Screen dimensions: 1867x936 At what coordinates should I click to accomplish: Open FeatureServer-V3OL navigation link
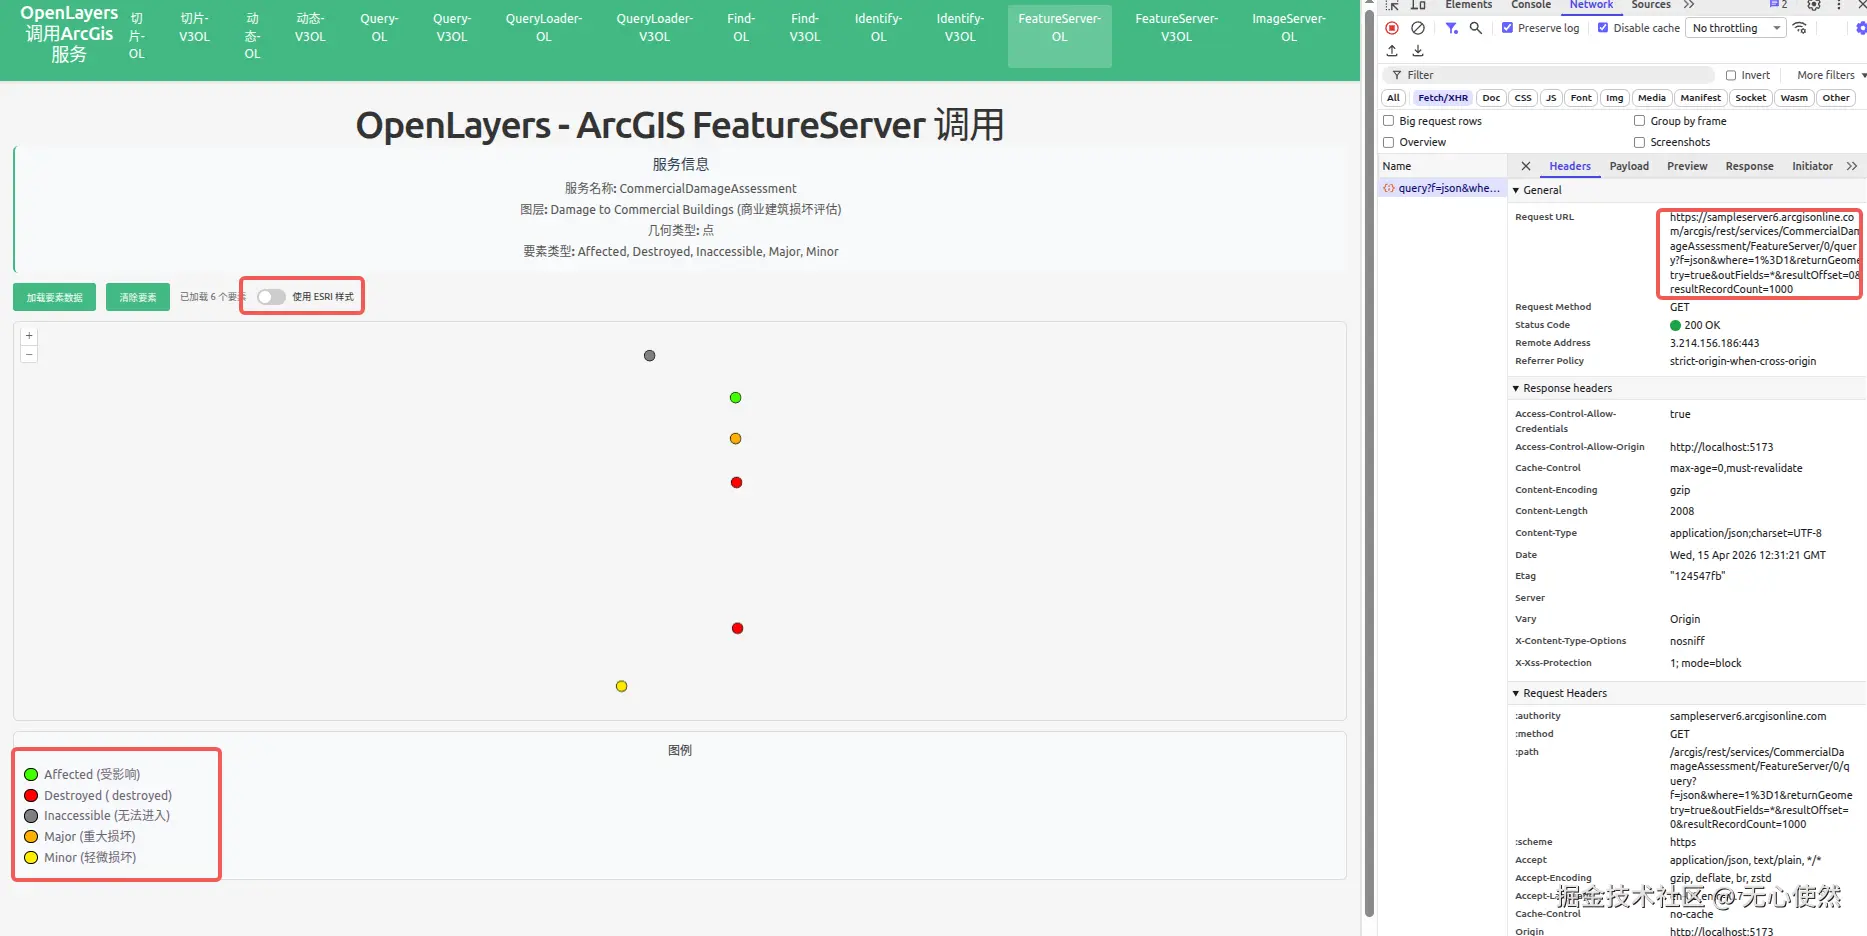click(x=1176, y=28)
